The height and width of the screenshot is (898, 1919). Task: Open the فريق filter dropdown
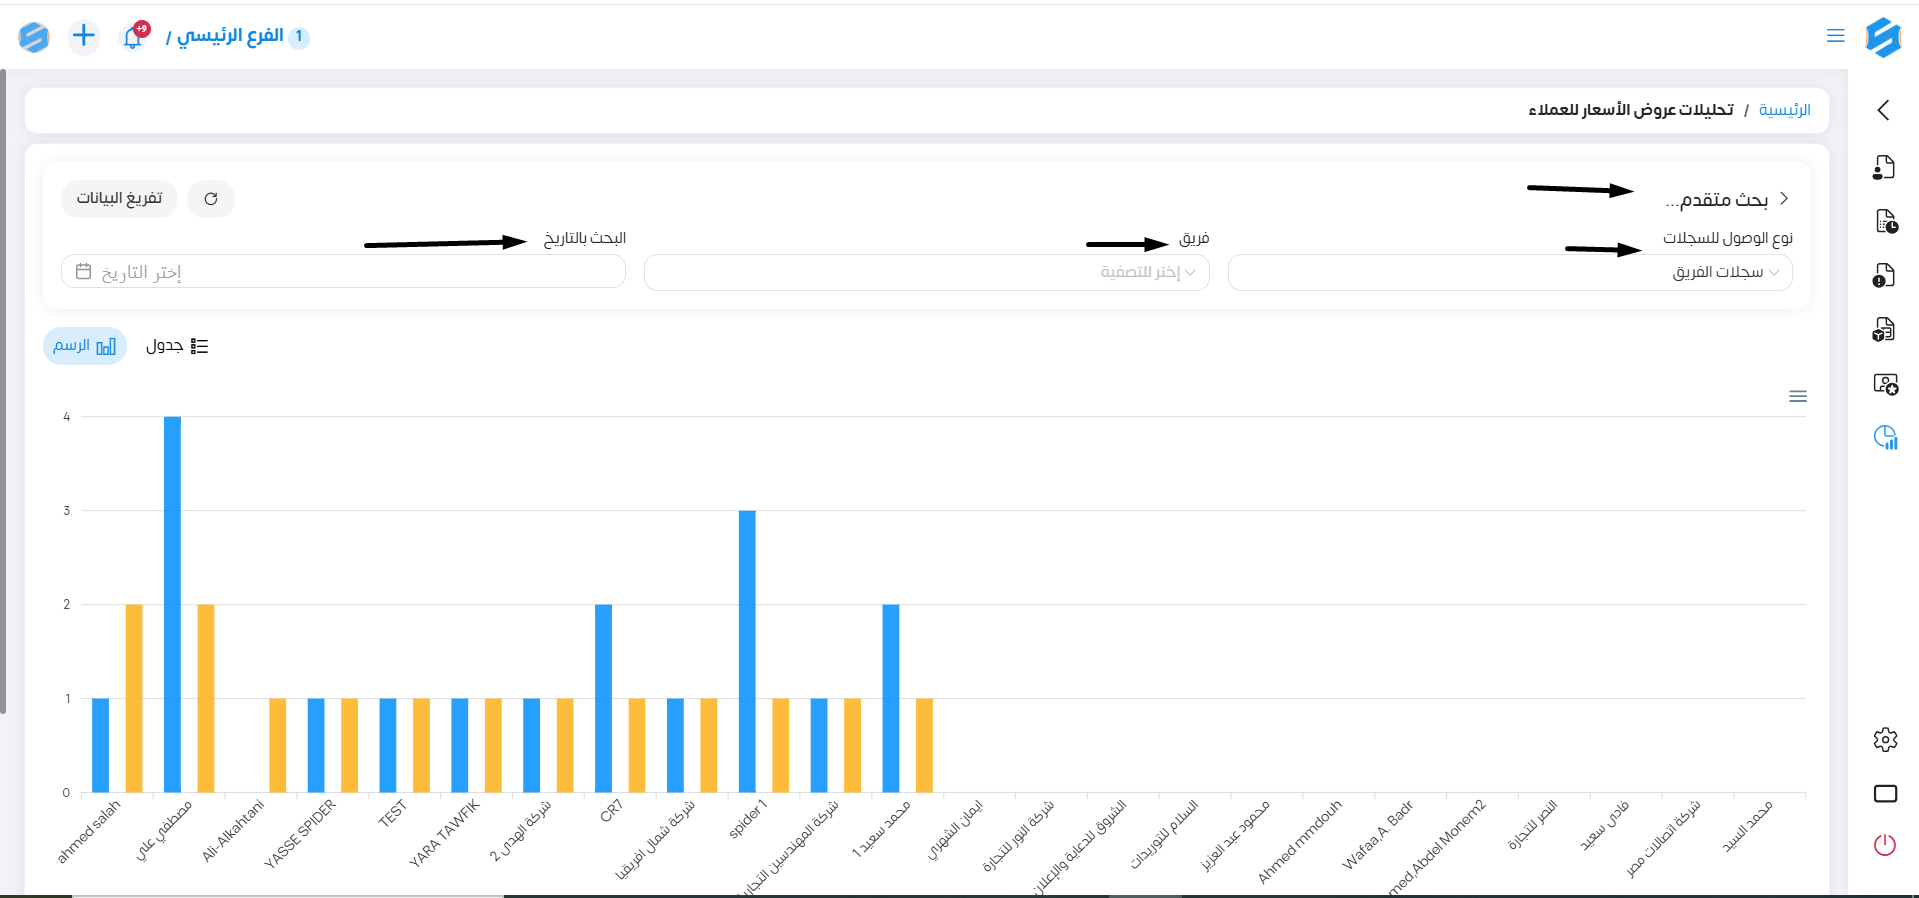click(x=926, y=273)
